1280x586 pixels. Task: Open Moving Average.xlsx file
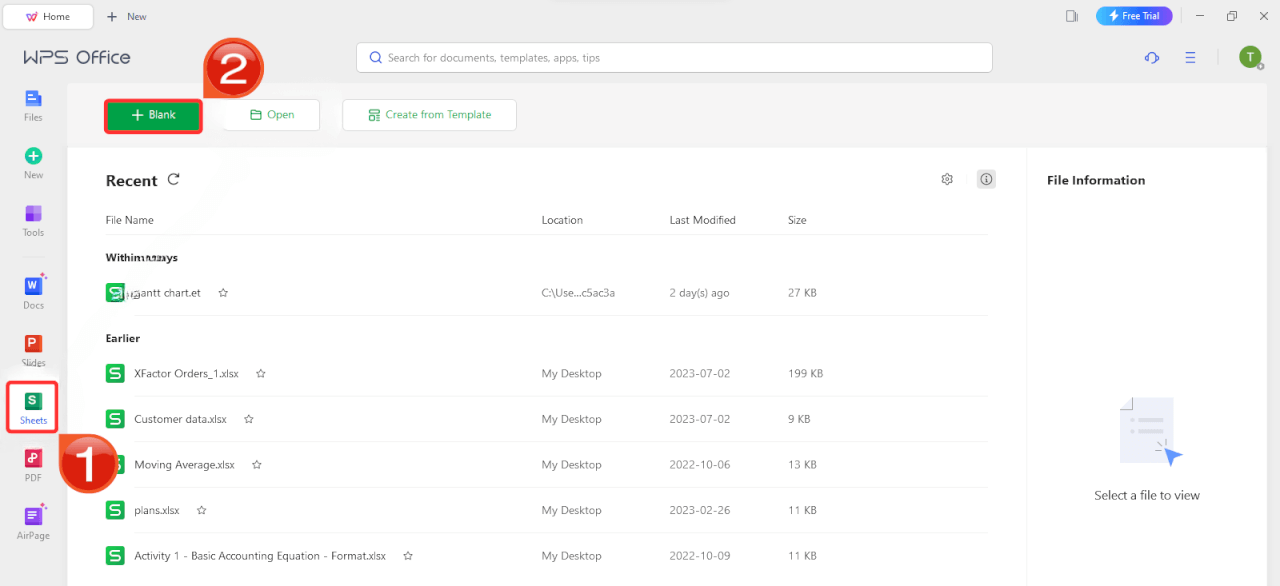(x=184, y=465)
